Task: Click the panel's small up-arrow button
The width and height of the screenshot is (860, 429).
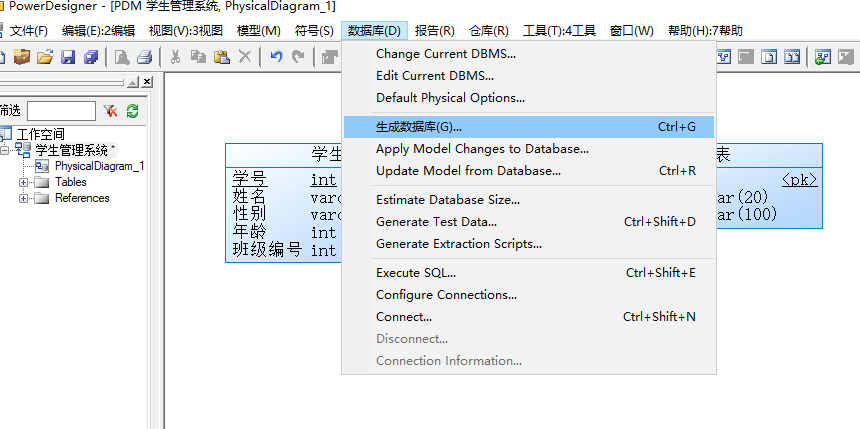Action: (133, 82)
